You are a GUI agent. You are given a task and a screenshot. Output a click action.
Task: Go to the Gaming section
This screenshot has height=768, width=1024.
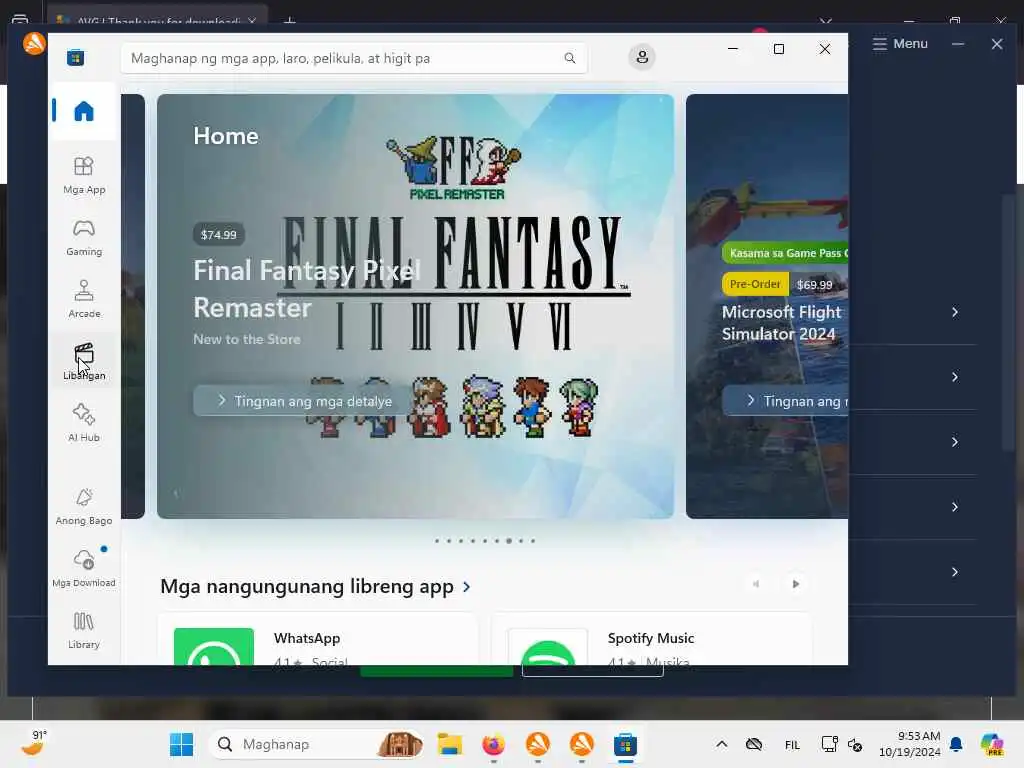click(x=84, y=238)
